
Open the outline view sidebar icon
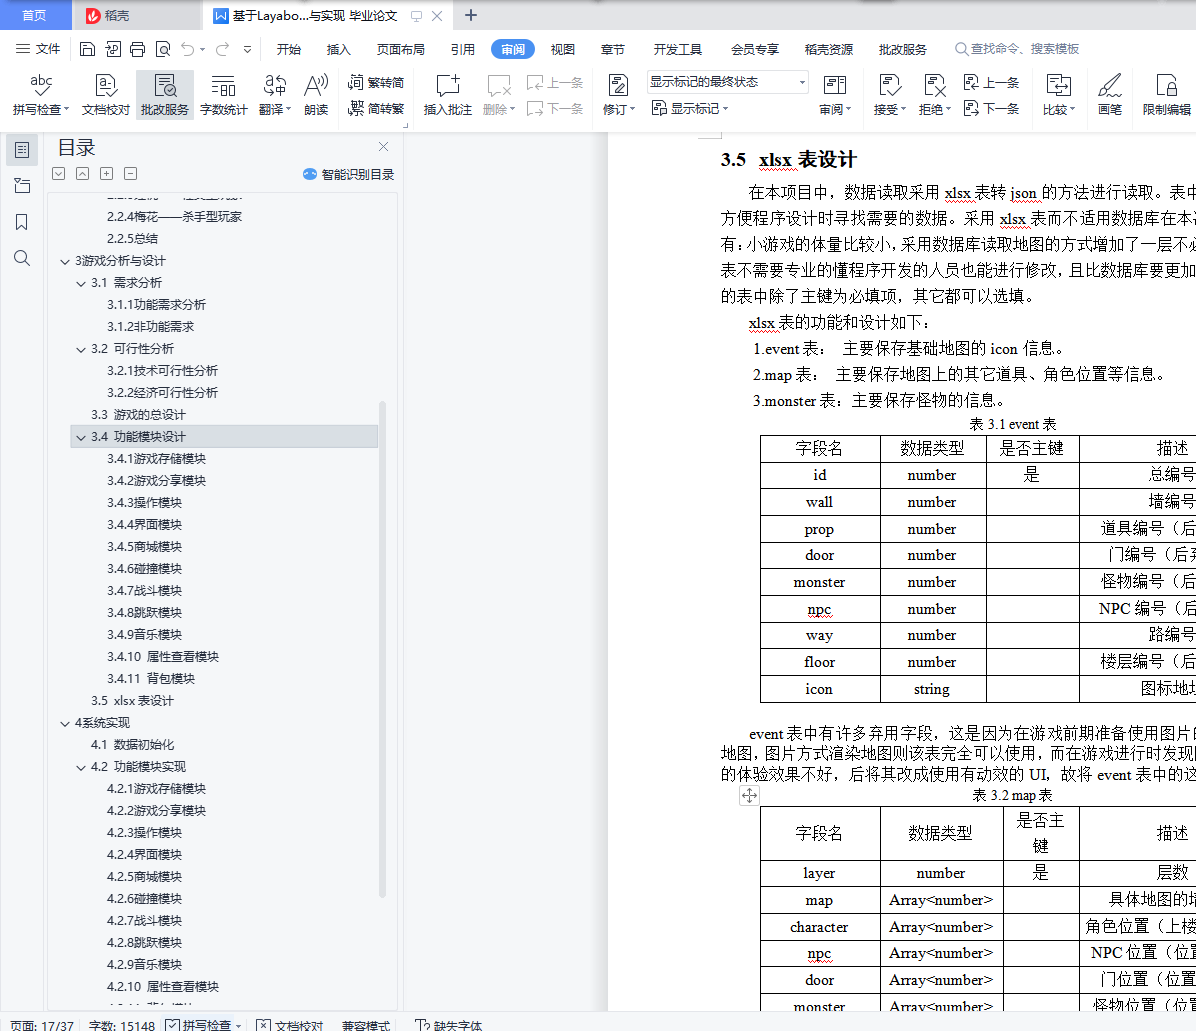[22, 149]
